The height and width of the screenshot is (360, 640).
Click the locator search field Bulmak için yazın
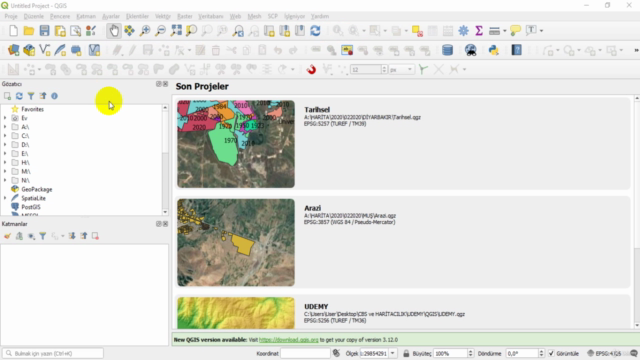tap(53, 353)
